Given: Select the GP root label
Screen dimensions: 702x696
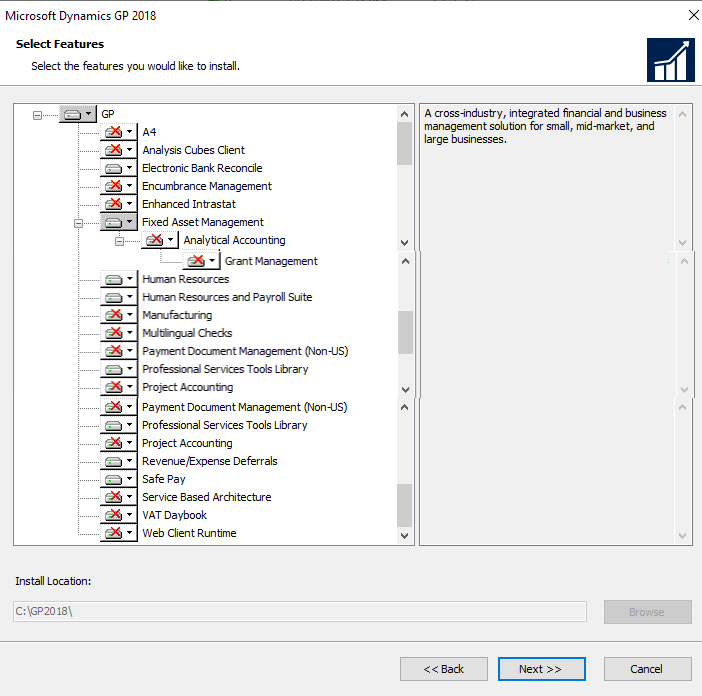Looking at the screenshot, I should [108, 114].
